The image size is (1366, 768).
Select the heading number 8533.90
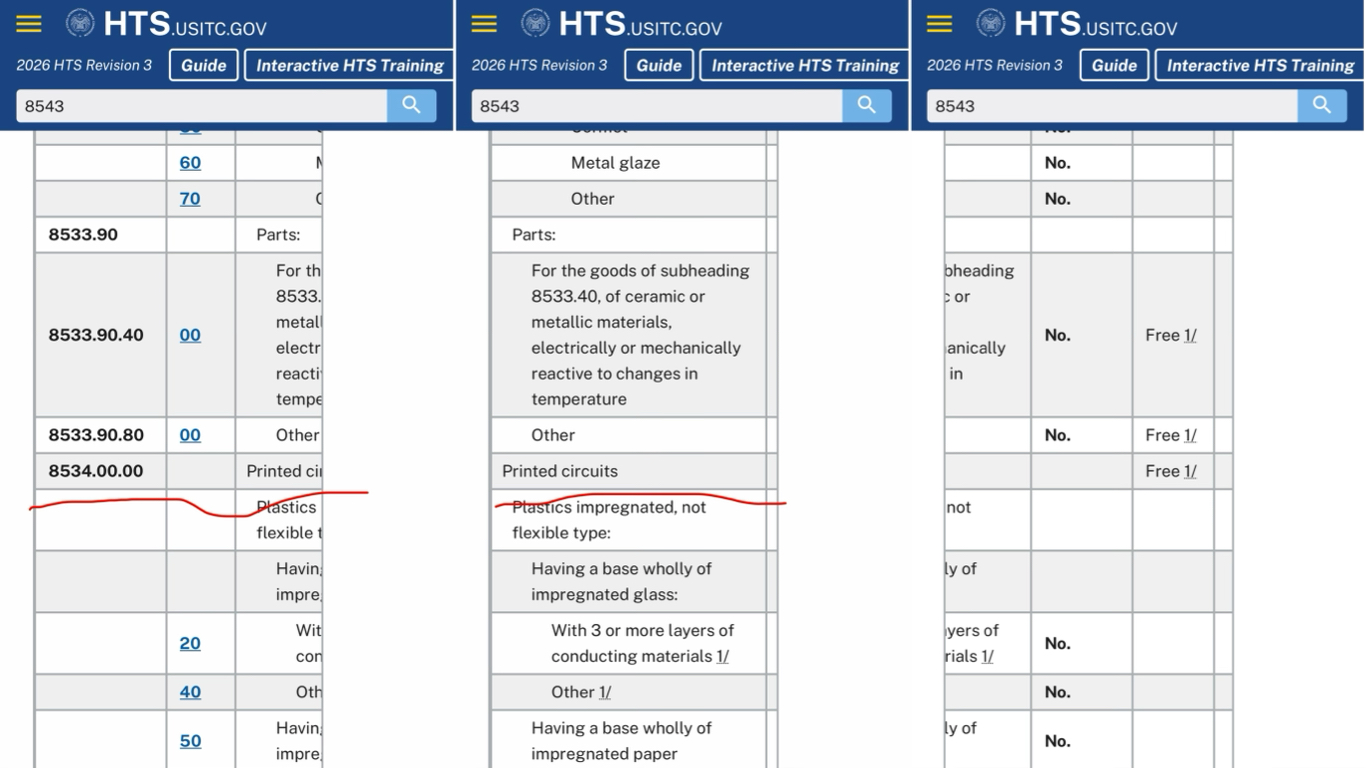pyautogui.click(x=83, y=235)
